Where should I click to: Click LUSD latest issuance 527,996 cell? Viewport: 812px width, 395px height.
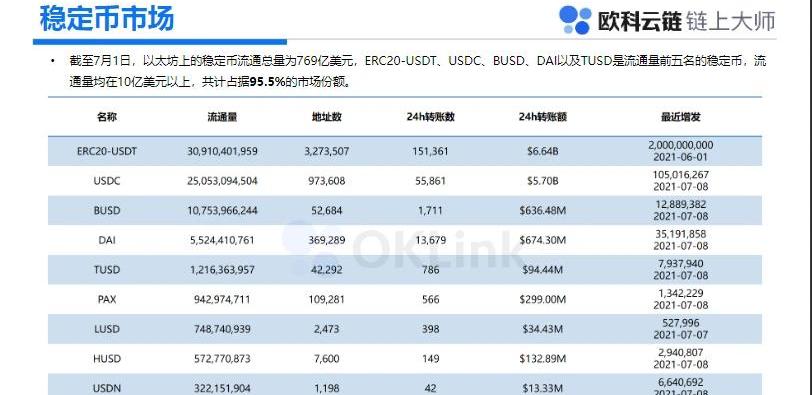coord(680,329)
